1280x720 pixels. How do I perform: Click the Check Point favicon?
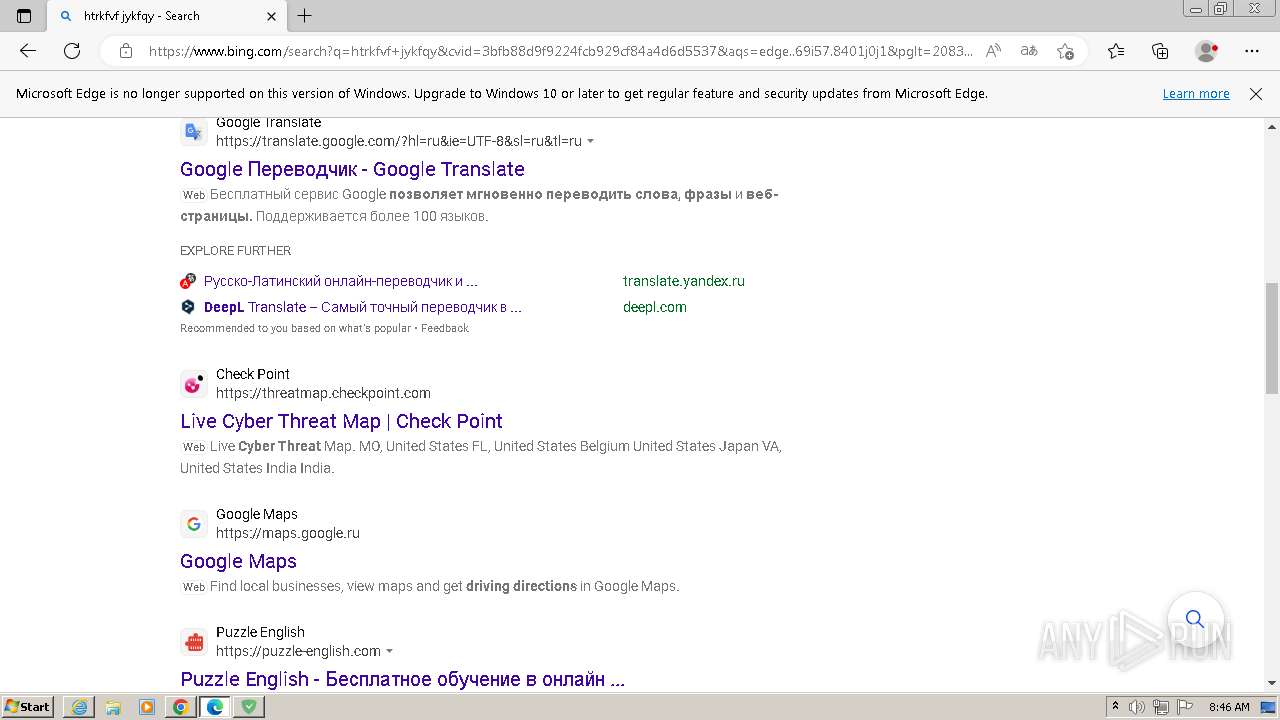194,384
